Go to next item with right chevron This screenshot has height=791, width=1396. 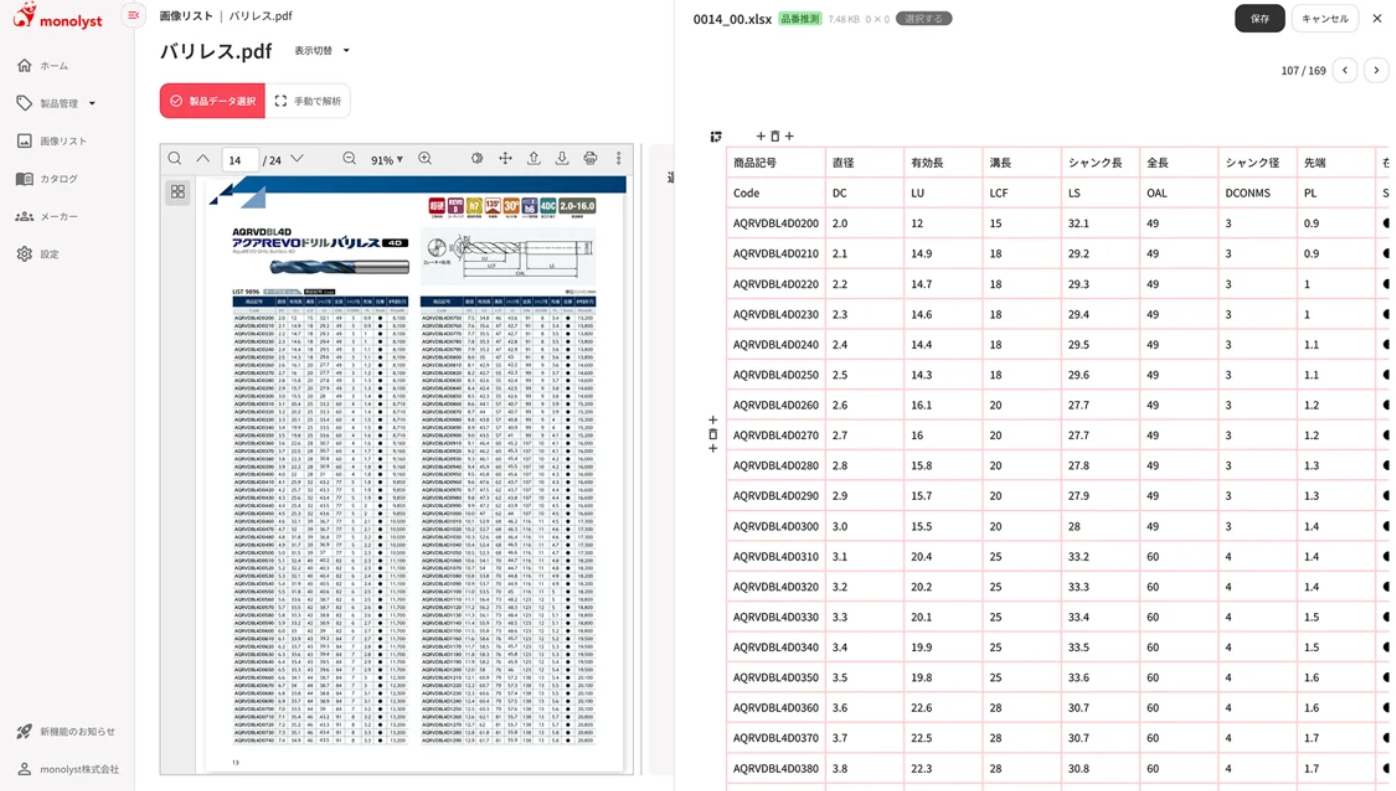[x=1376, y=70]
